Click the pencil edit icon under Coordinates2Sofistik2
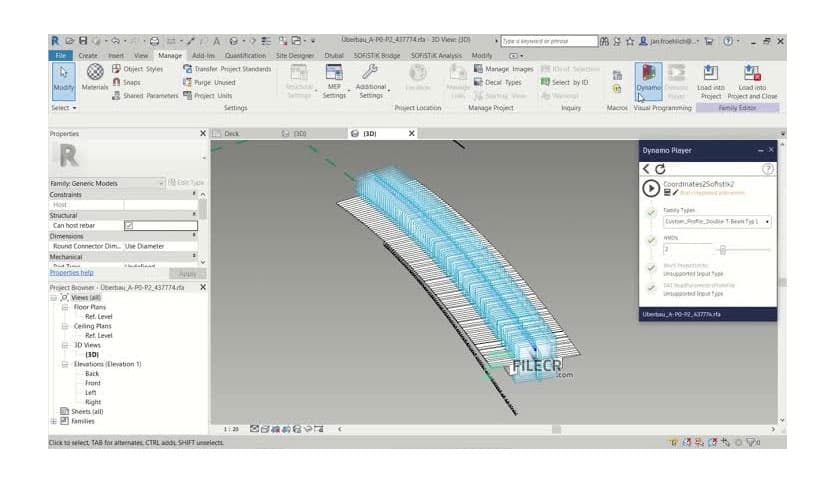Viewport: 836px width, 484px height. [x=675, y=192]
